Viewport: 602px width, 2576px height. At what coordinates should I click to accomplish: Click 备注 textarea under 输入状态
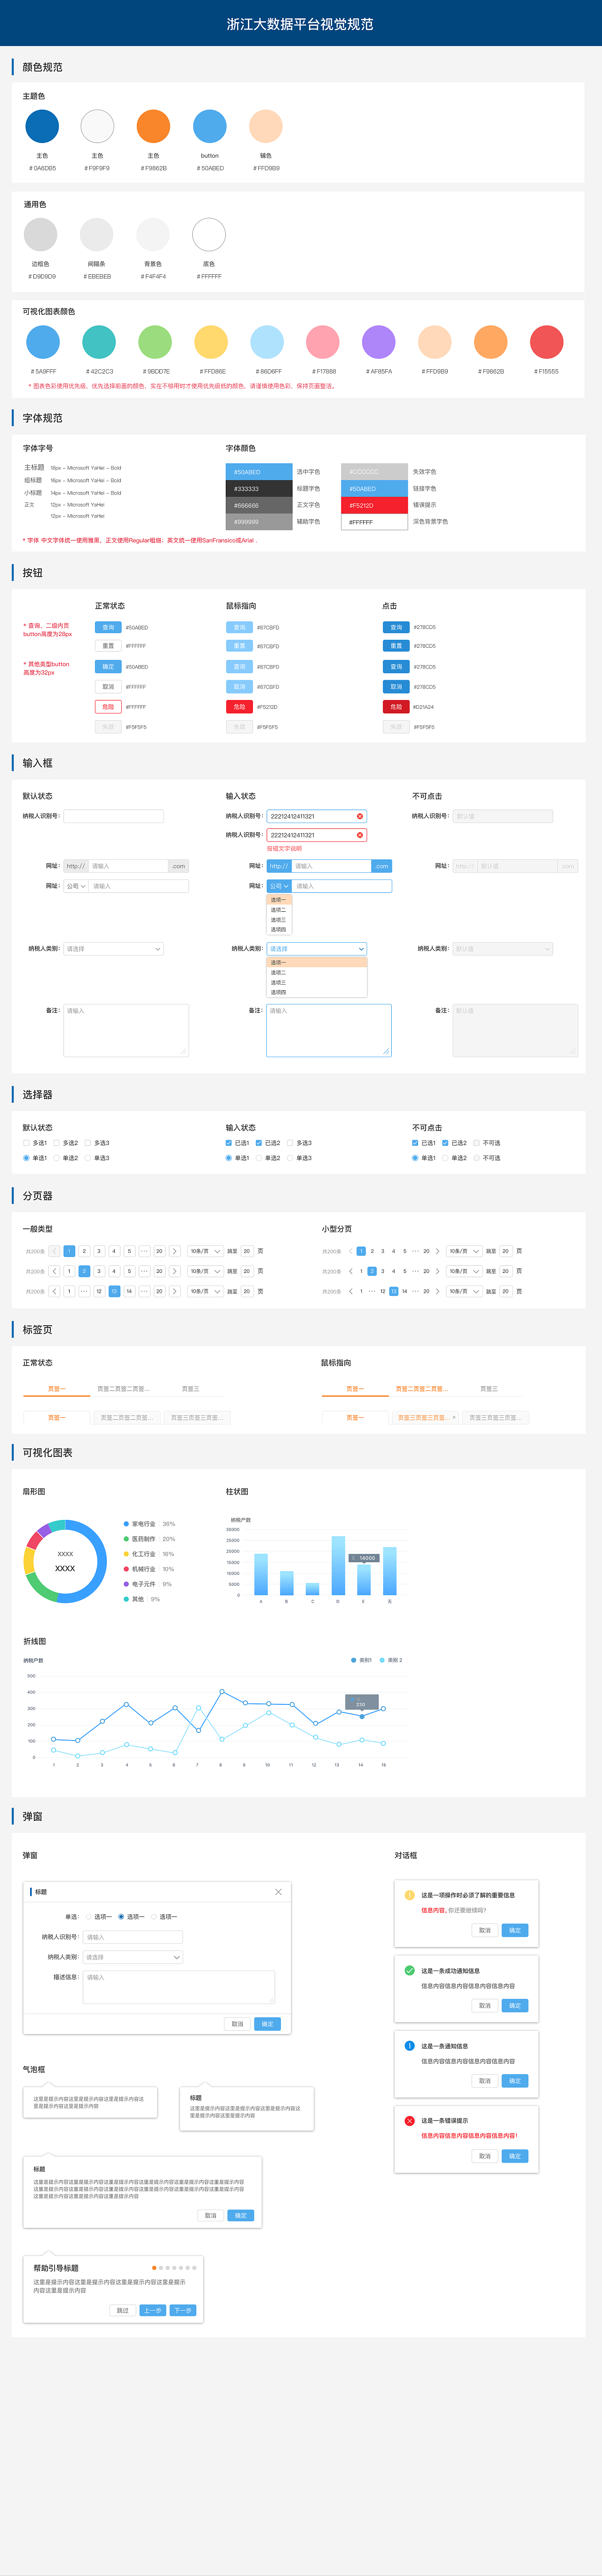click(x=329, y=1030)
